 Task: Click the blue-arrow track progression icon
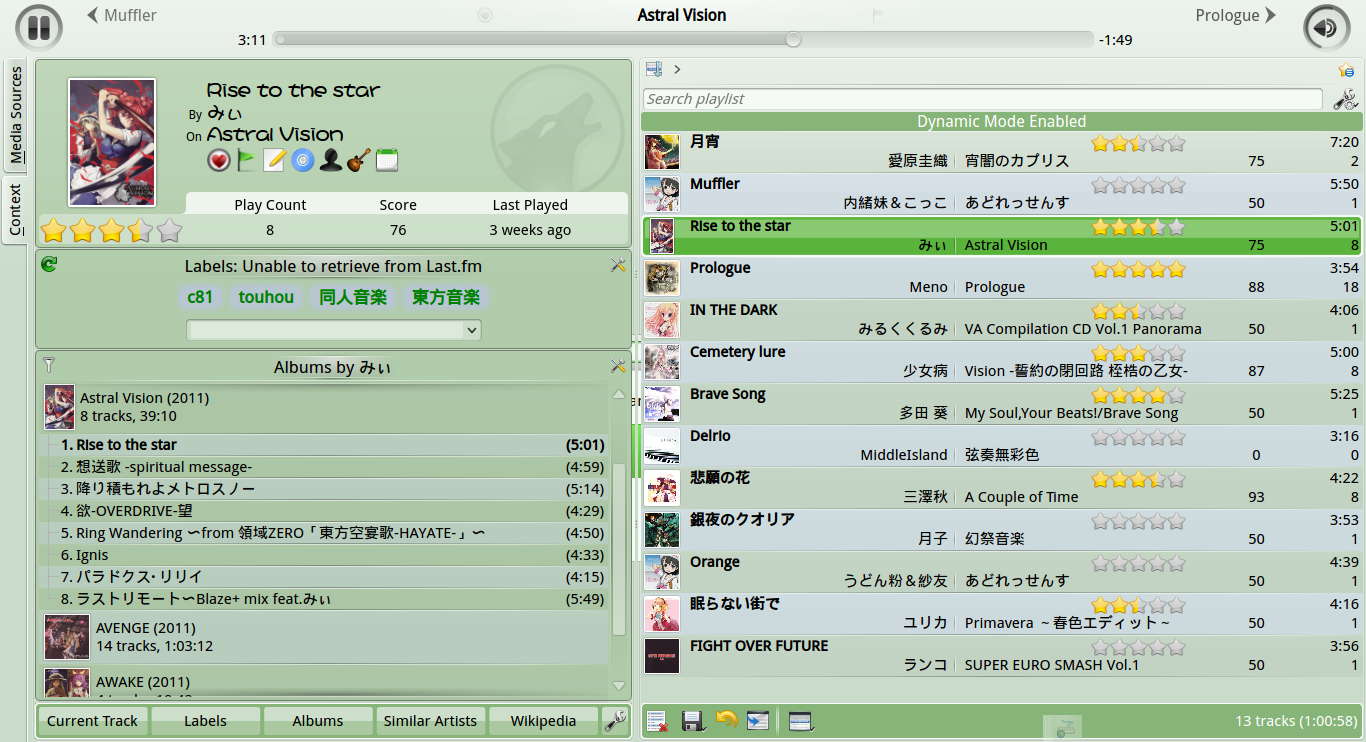click(x=759, y=720)
